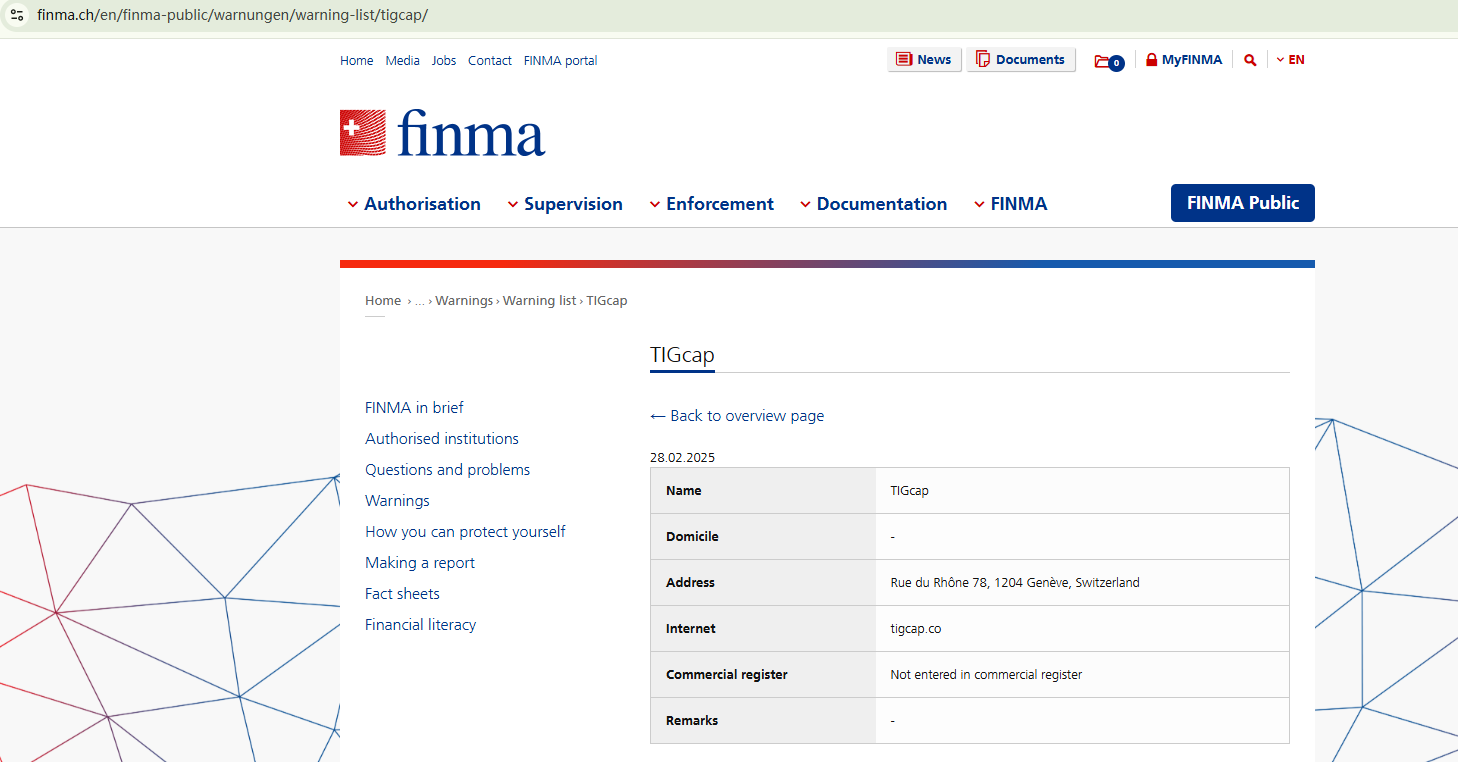Click Home in the breadcrumb trail
This screenshot has height=762, width=1458.
pos(383,301)
